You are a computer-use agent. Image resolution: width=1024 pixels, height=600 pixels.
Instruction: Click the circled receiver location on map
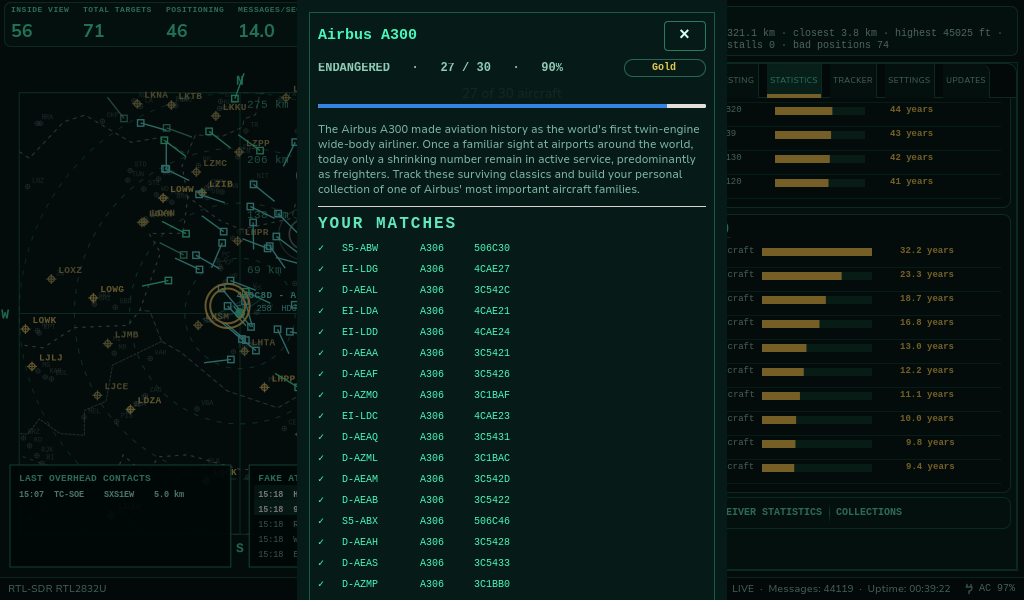(227, 306)
